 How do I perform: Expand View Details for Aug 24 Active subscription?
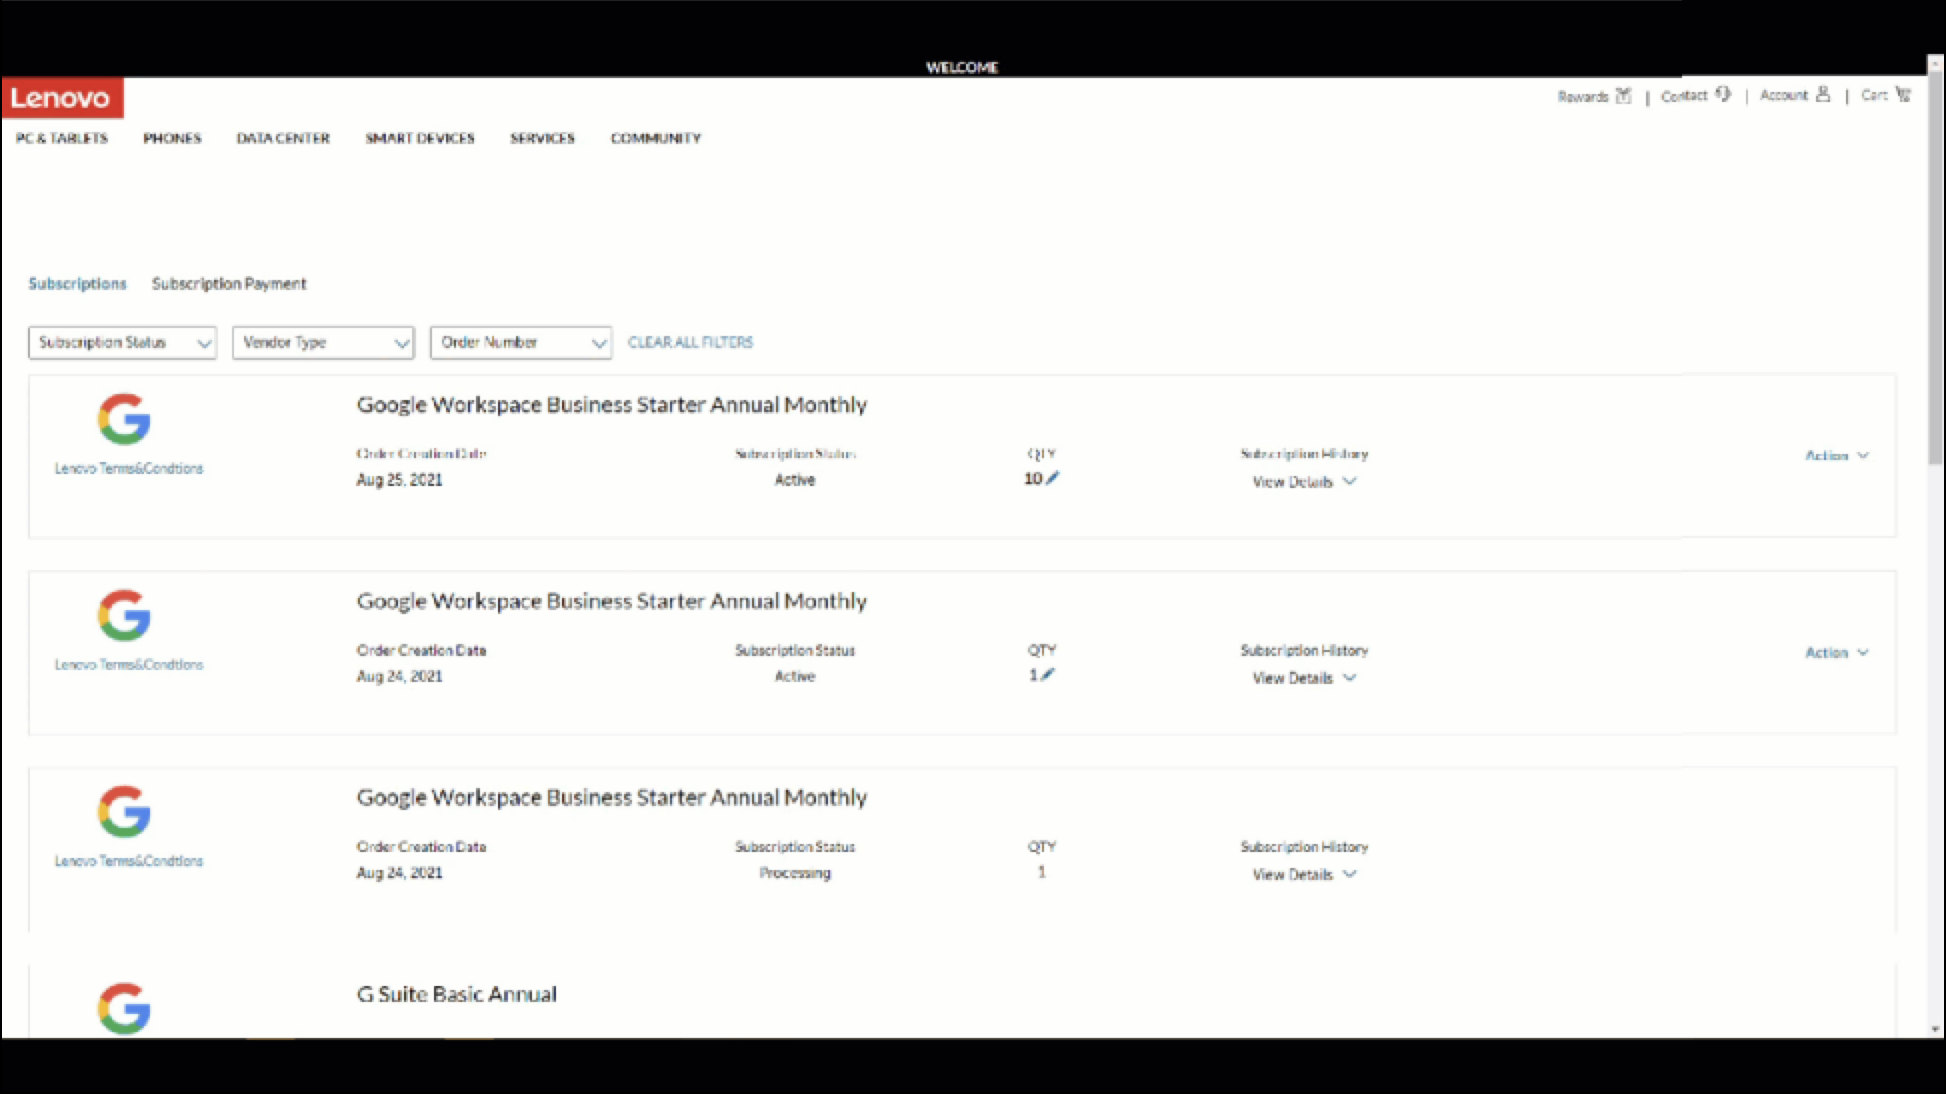coord(1304,678)
